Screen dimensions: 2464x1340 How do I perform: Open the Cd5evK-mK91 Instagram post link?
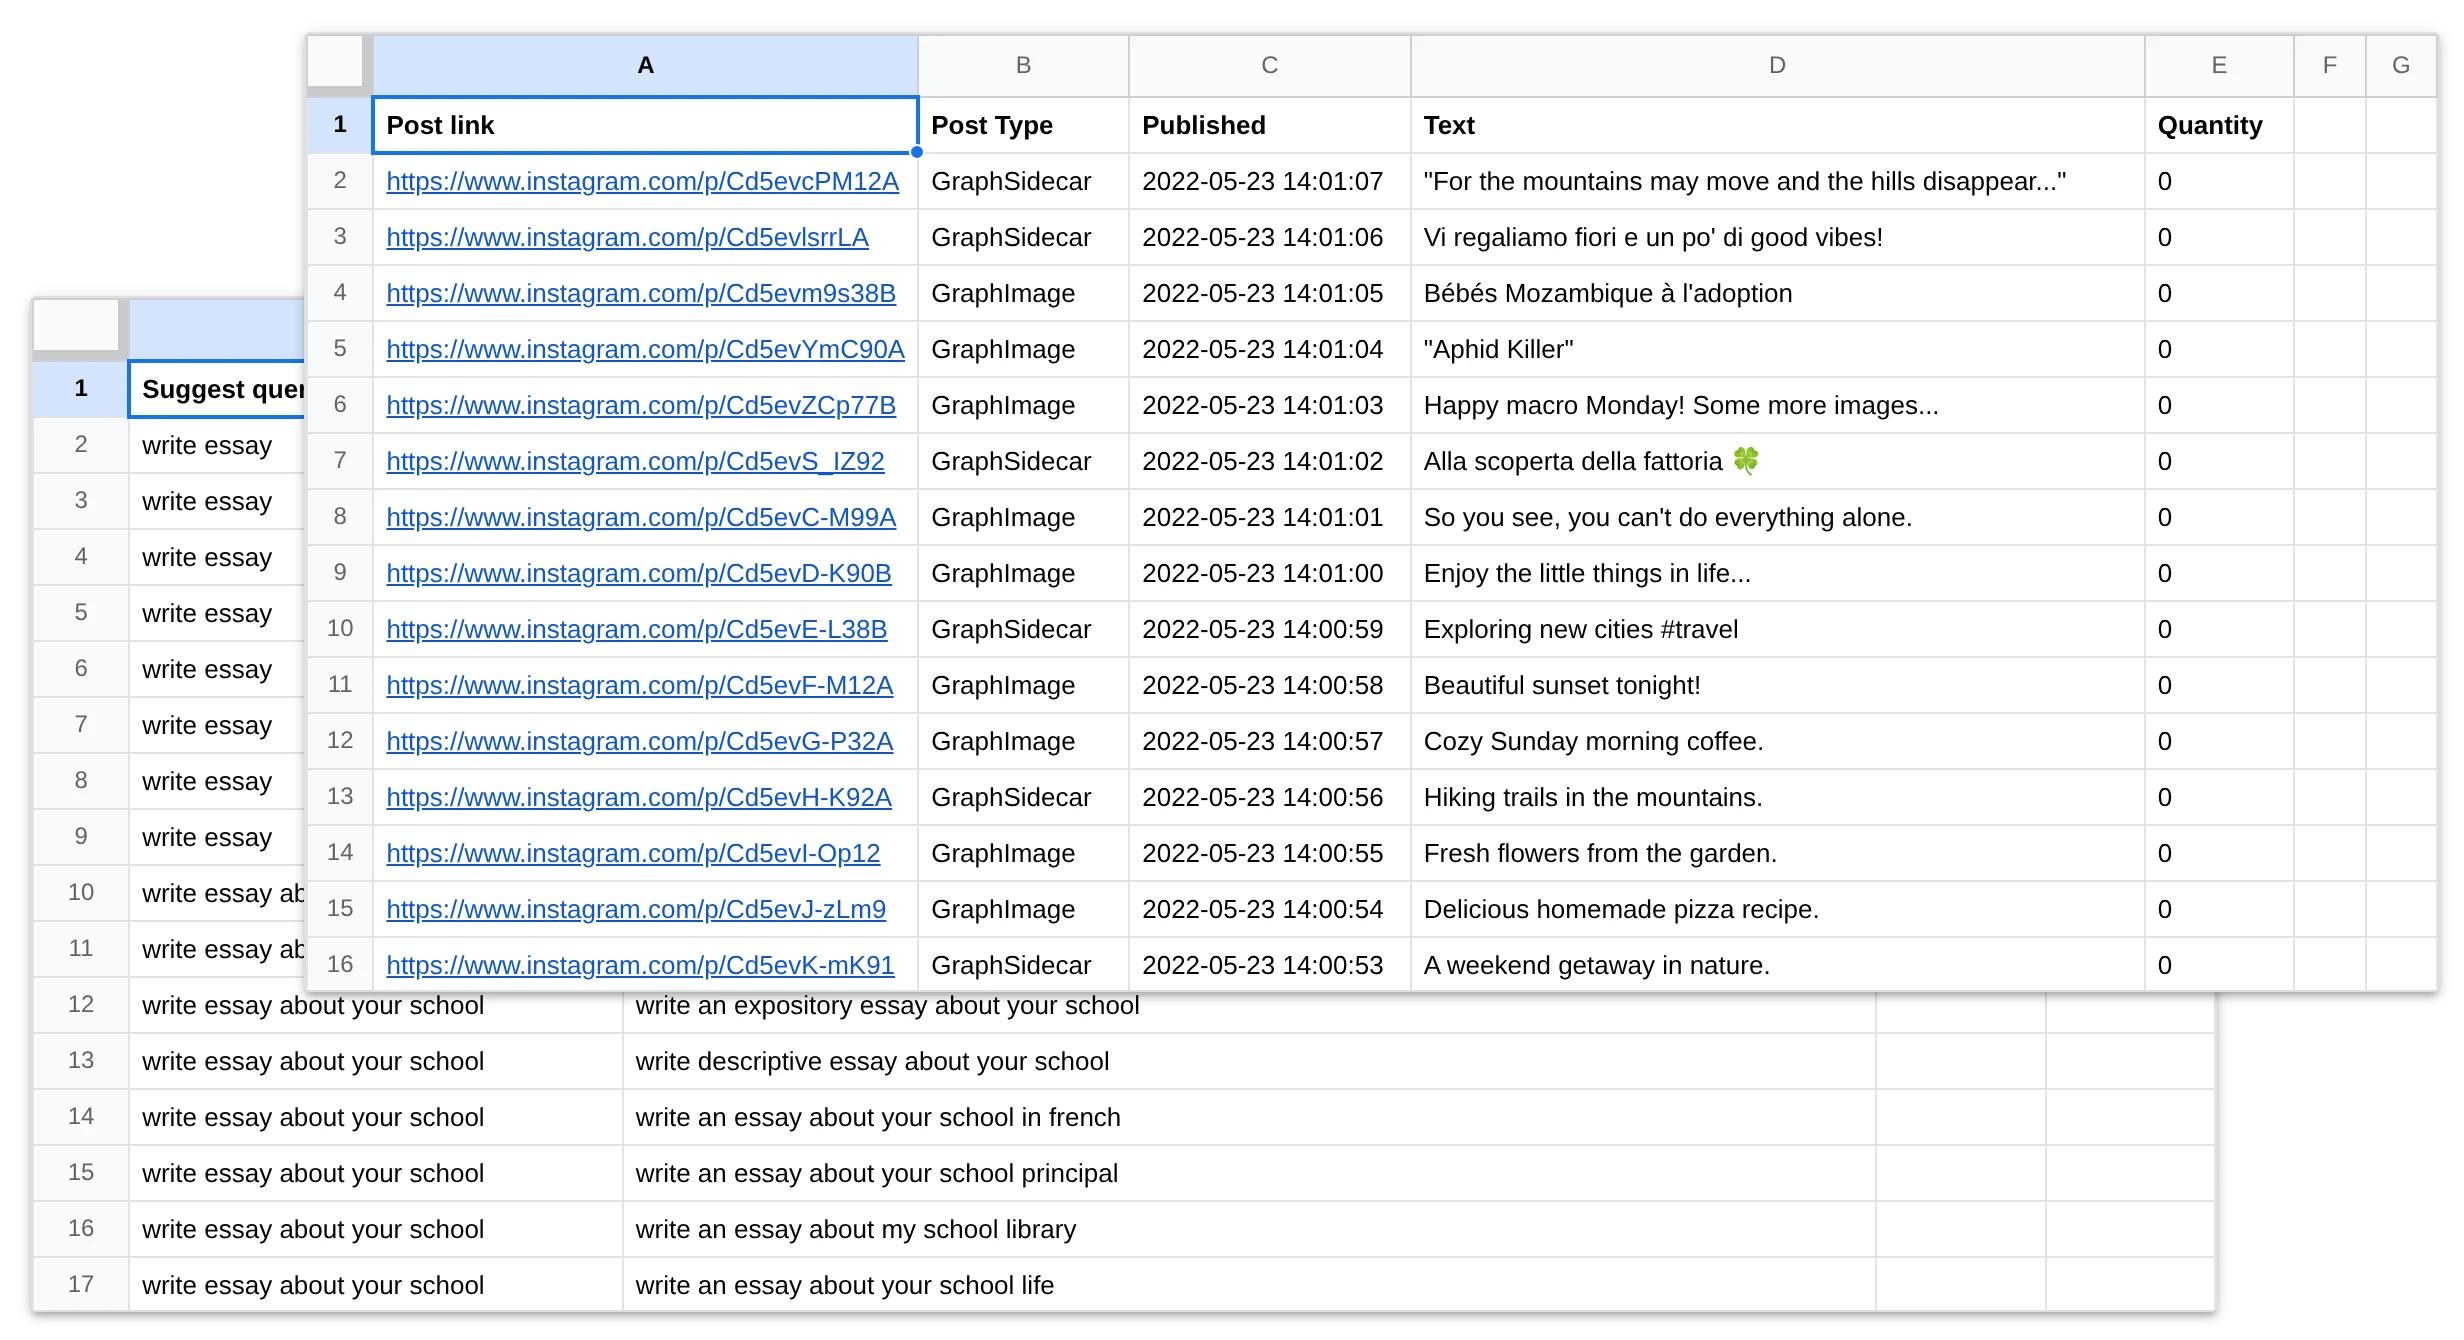[640, 965]
